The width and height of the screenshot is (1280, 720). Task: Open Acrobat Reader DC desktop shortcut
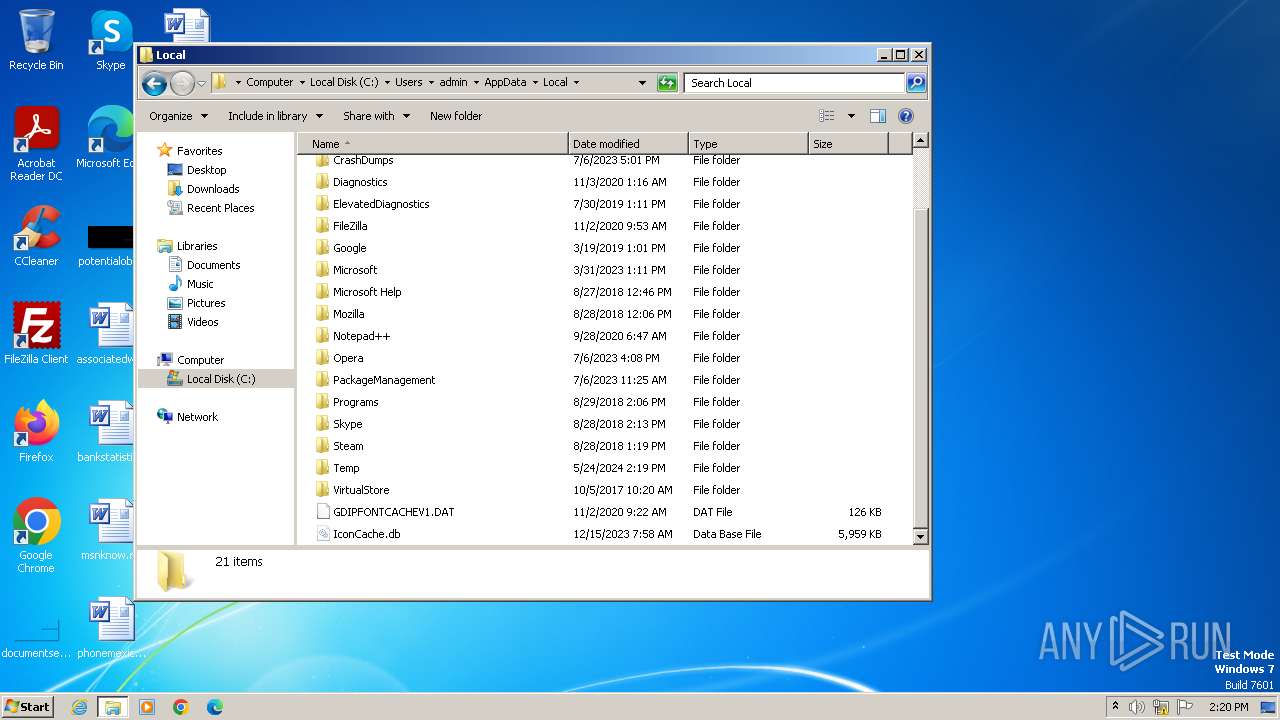[x=36, y=145]
